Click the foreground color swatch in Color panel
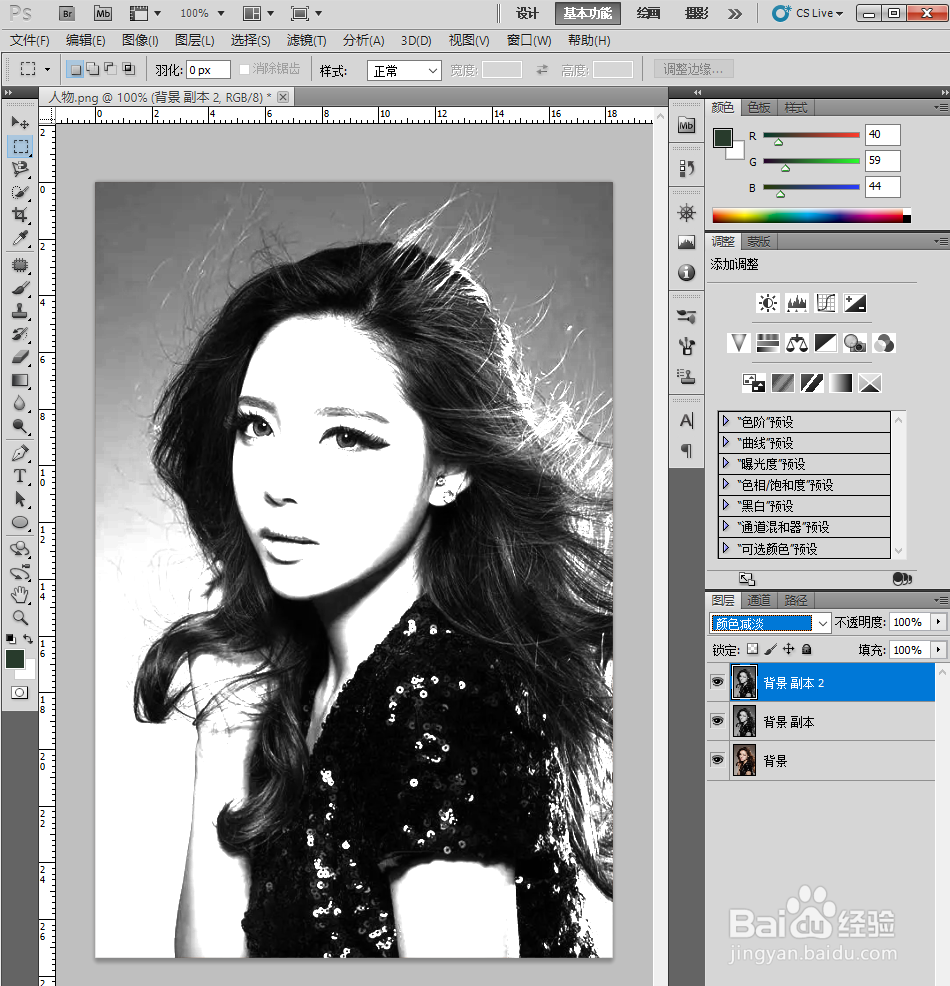 pos(722,138)
